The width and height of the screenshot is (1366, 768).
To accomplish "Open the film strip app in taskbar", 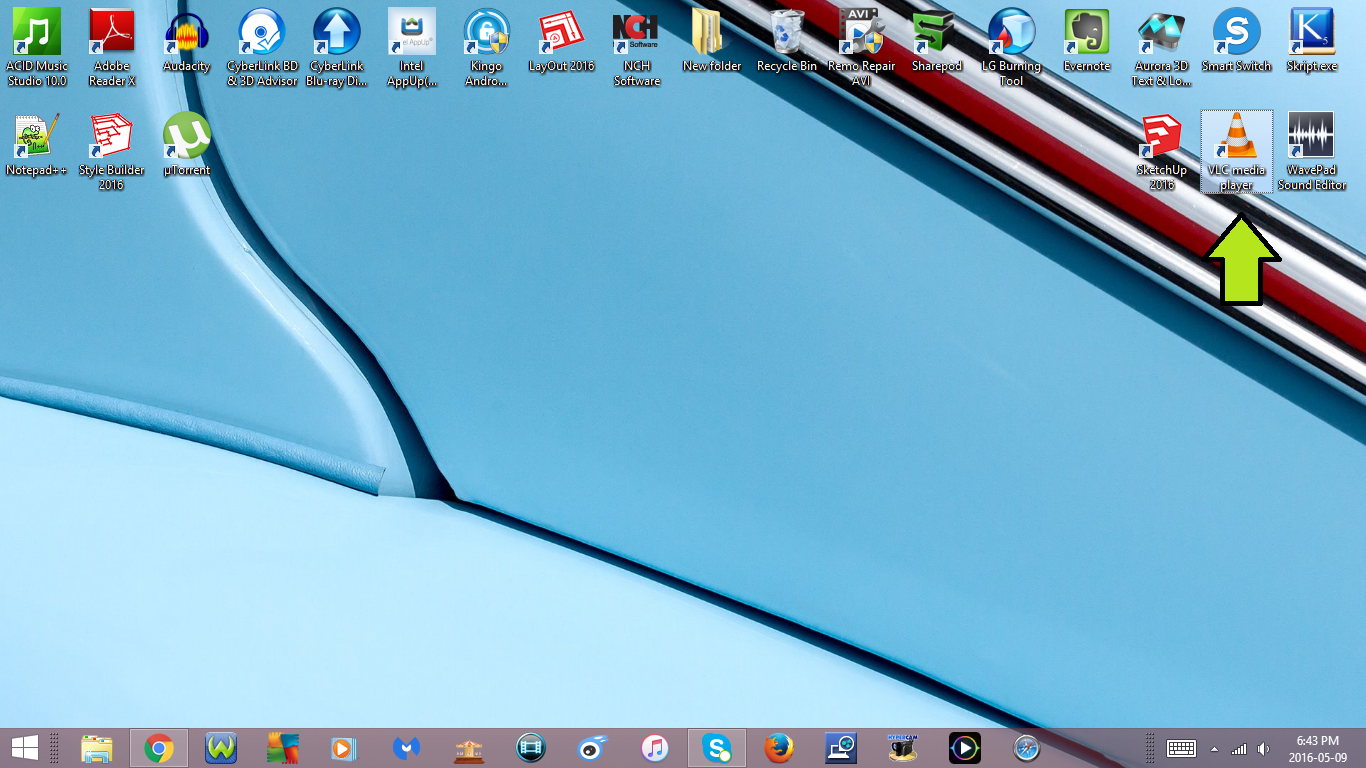I will 531,747.
